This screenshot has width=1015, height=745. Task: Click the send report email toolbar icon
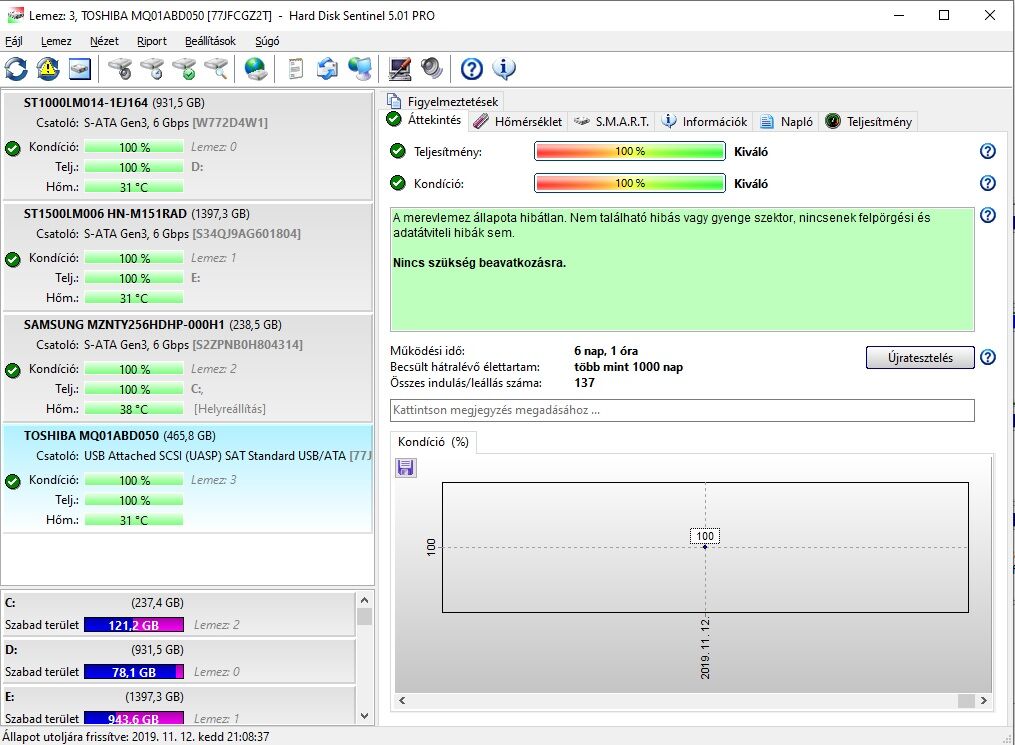328,69
